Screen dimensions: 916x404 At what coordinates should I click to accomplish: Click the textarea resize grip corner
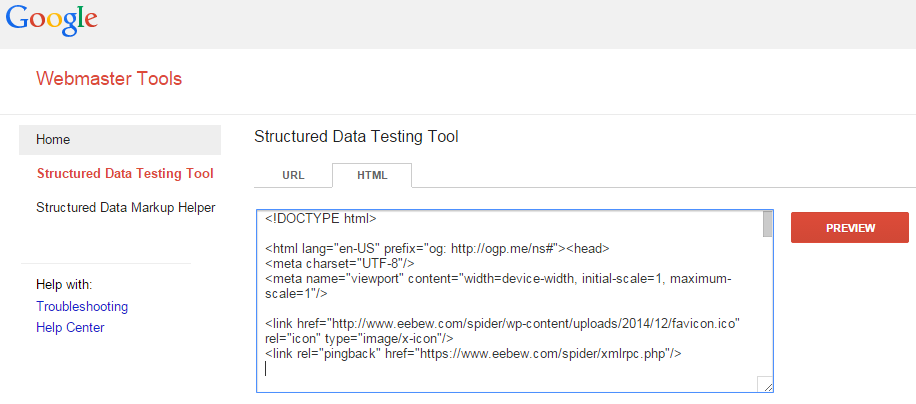pos(765,384)
